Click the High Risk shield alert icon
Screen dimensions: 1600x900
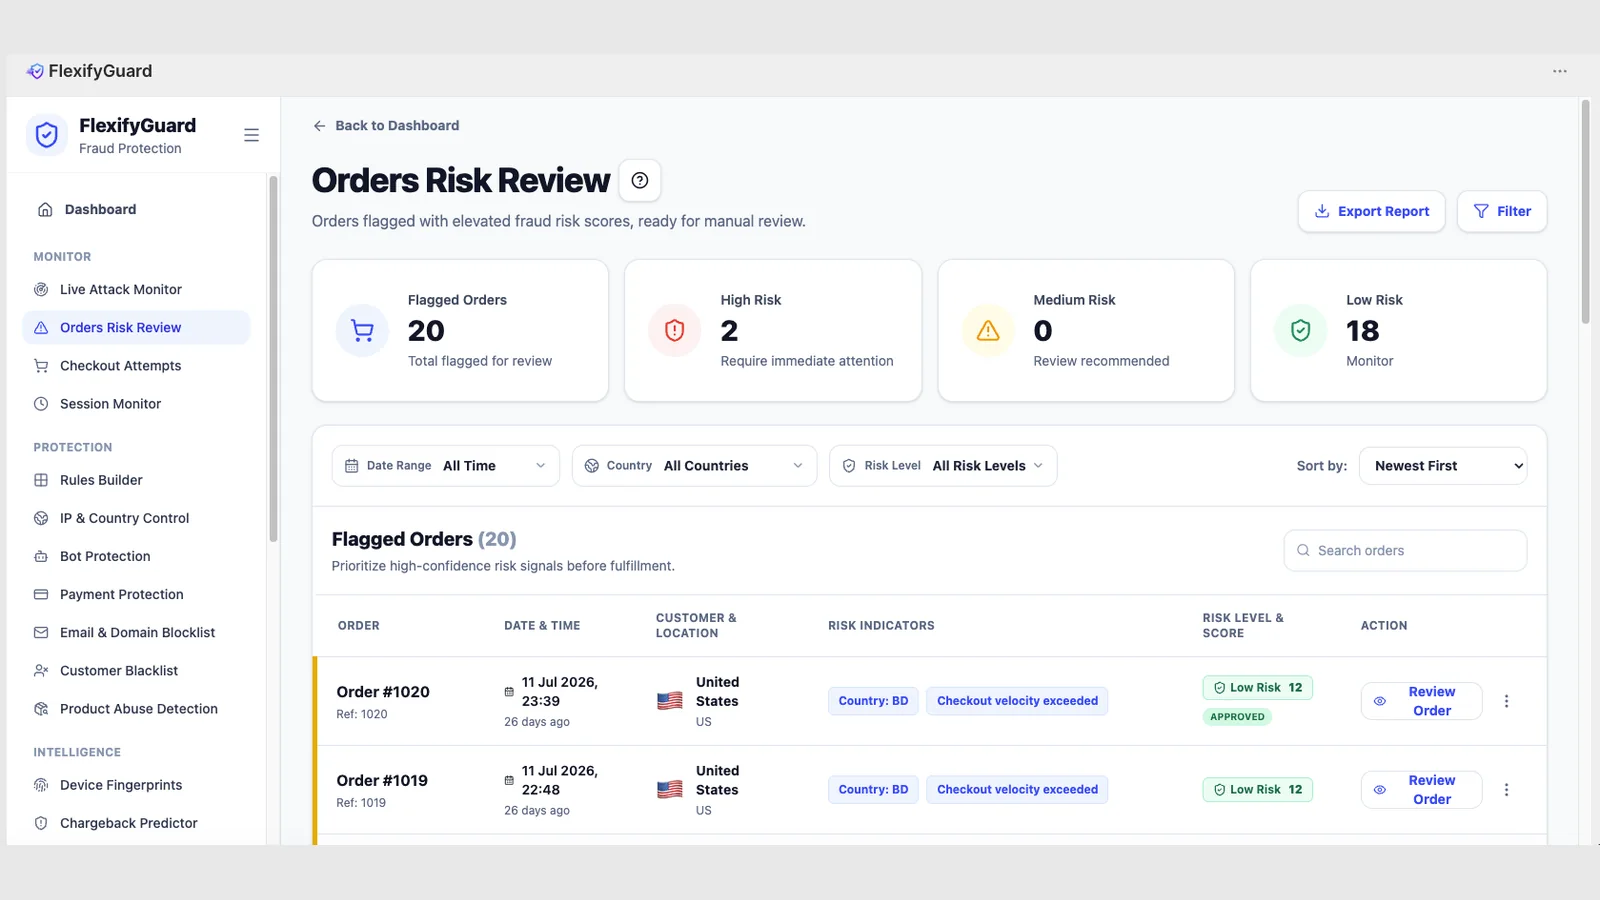tap(675, 330)
